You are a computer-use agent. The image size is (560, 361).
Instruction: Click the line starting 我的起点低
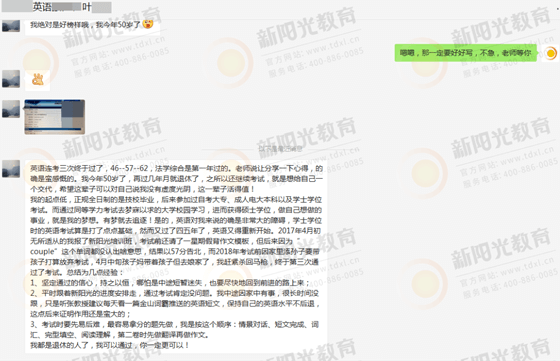176,200
